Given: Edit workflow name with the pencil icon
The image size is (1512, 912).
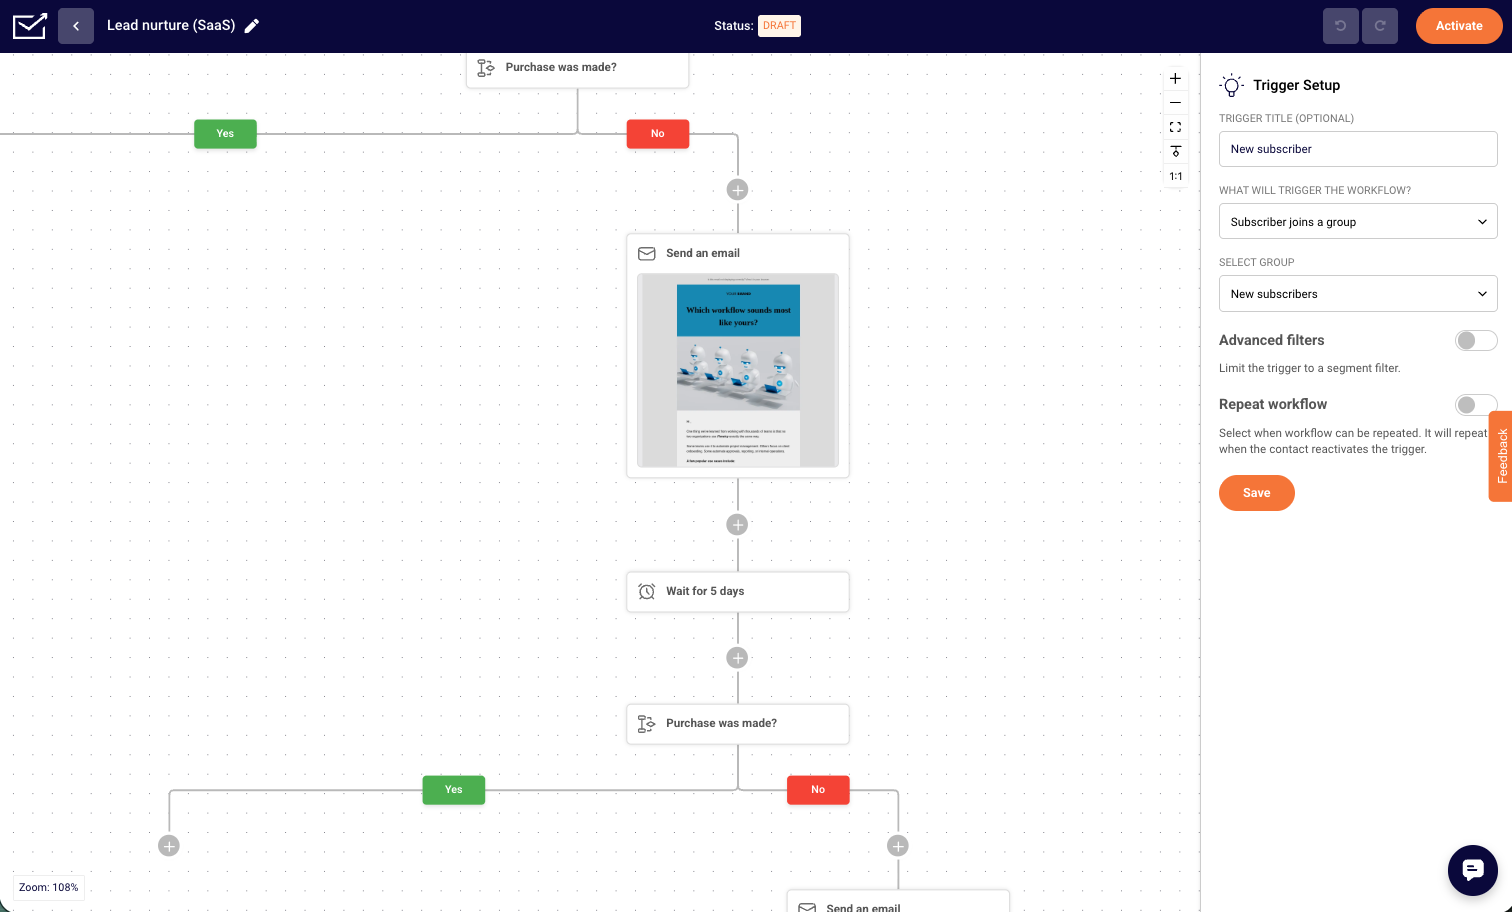Looking at the screenshot, I should click(x=252, y=26).
